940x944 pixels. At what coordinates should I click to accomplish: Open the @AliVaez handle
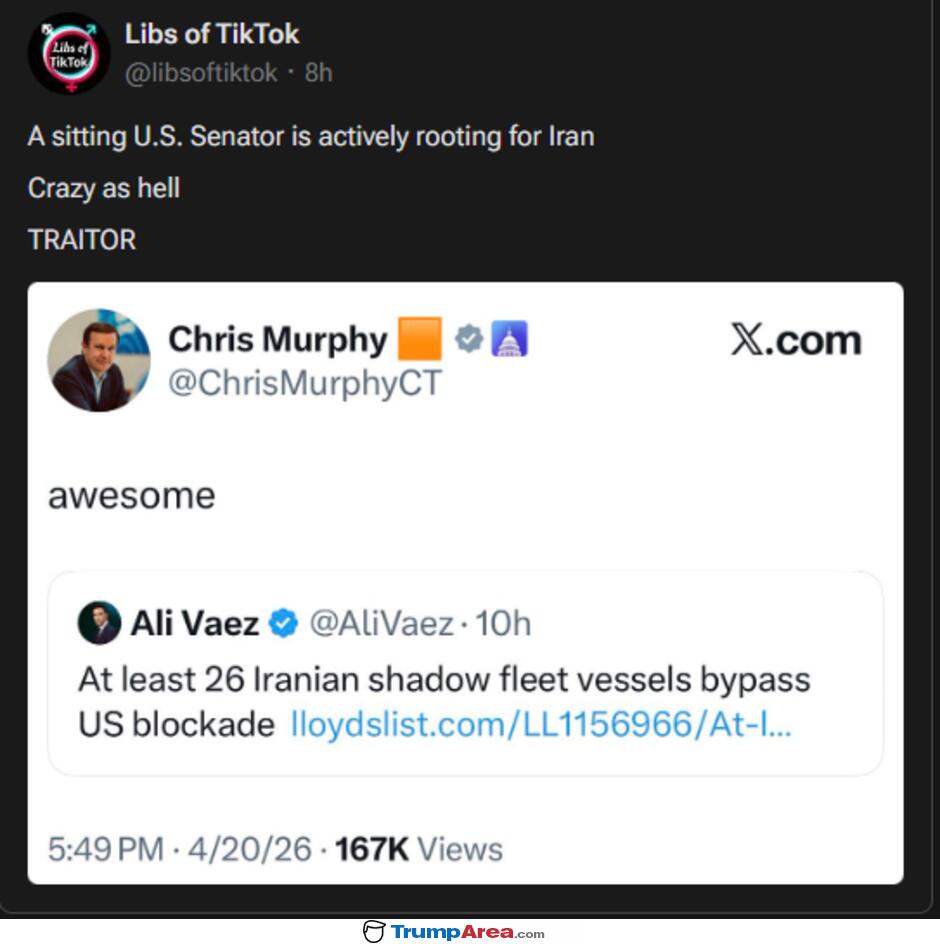(x=381, y=624)
